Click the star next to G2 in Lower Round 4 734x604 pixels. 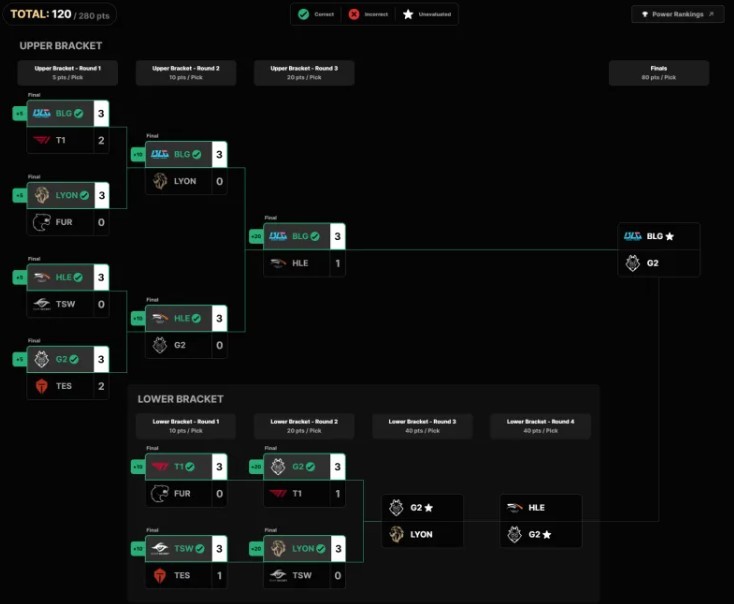pyautogui.click(x=546, y=534)
